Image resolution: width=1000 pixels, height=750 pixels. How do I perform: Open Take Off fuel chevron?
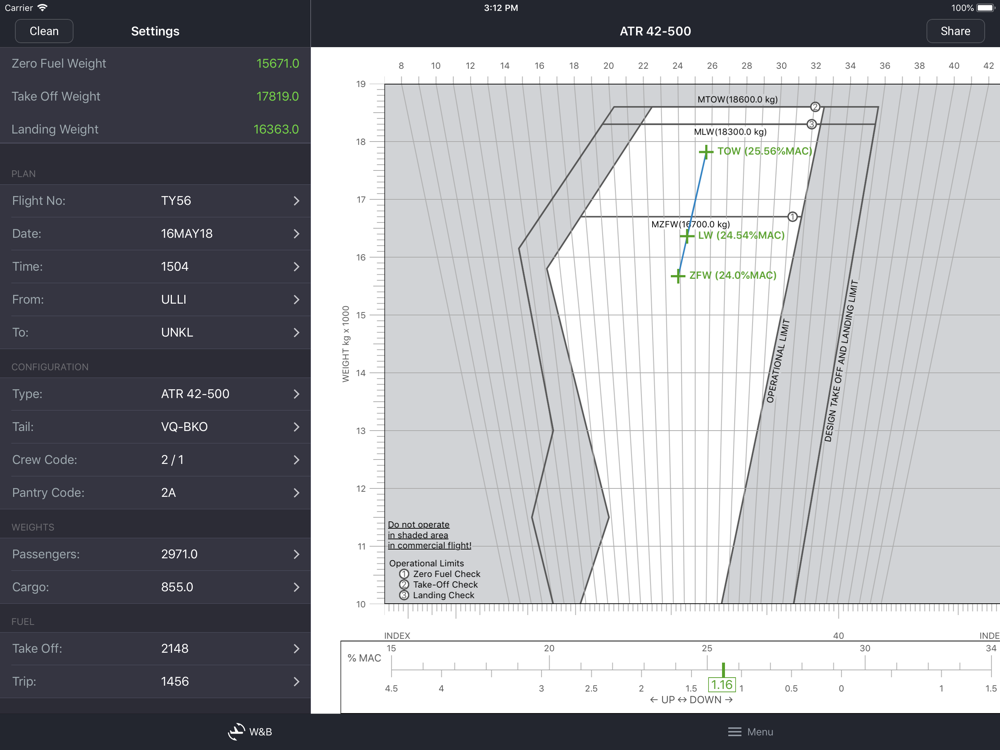click(297, 649)
